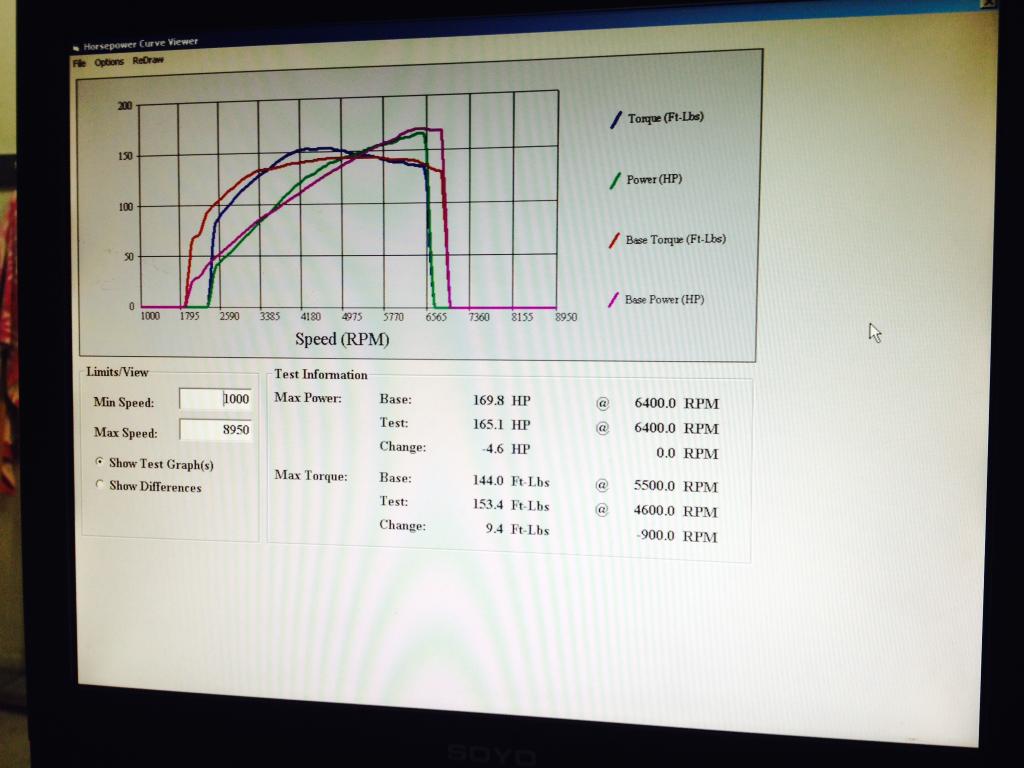1024x768 pixels.
Task: Click the Max Speed input field
Action: tap(215, 429)
